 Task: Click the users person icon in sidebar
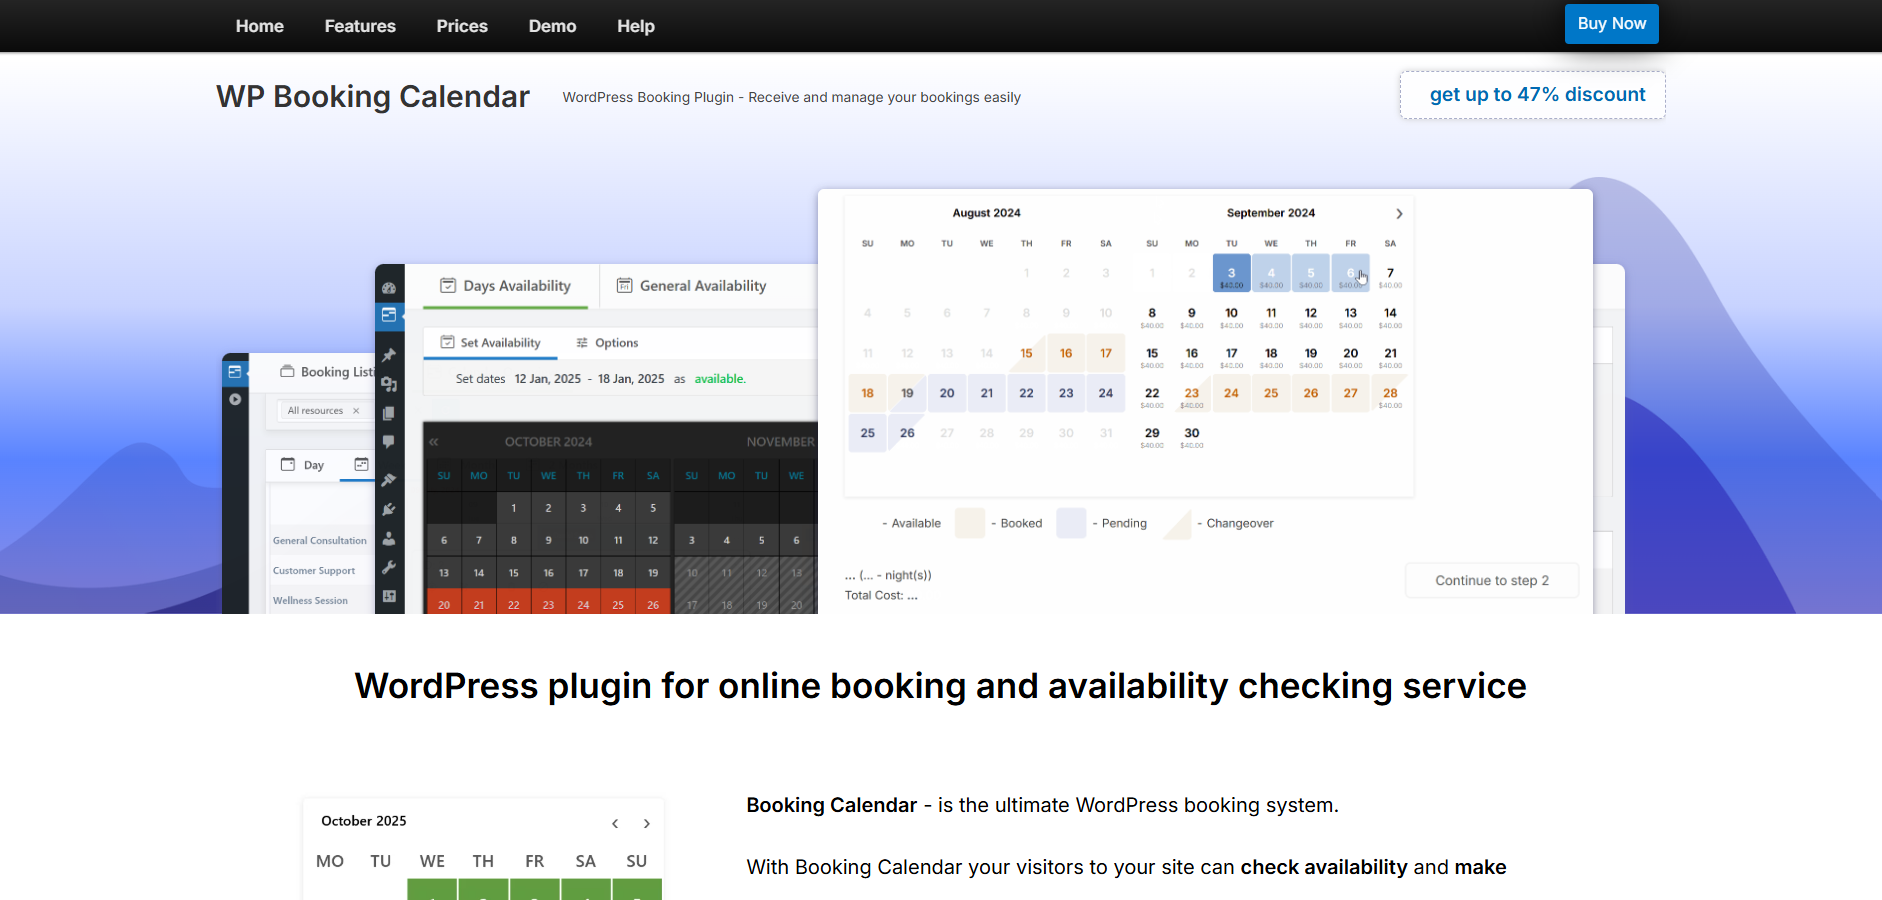tap(389, 538)
